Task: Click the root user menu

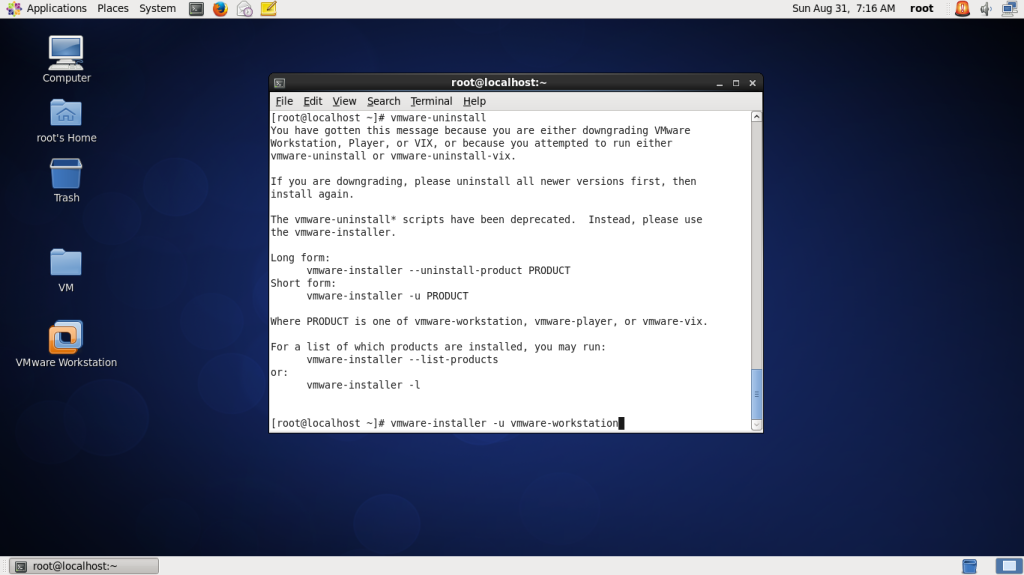Action: point(921,8)
